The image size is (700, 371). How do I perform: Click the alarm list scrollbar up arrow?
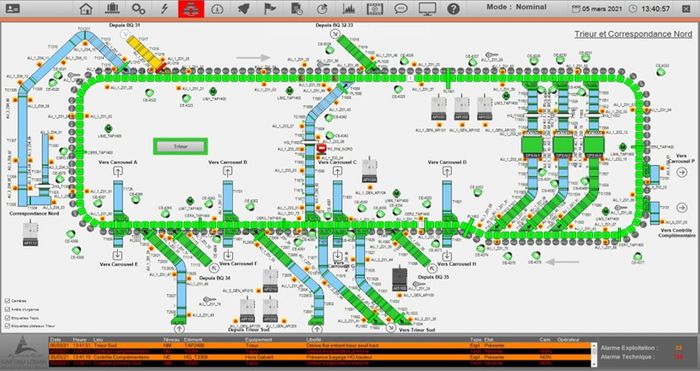tap(594, 346)
